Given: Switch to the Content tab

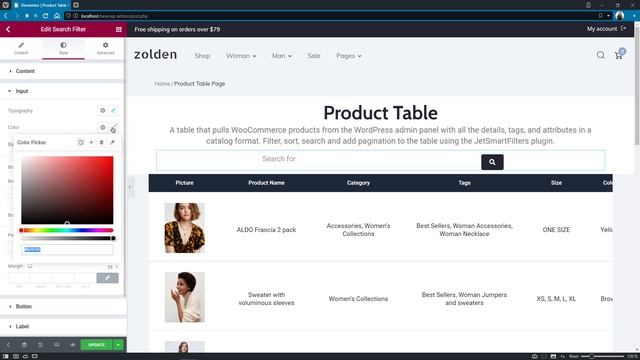Looking at the screenshot, I should click(21, 49).
